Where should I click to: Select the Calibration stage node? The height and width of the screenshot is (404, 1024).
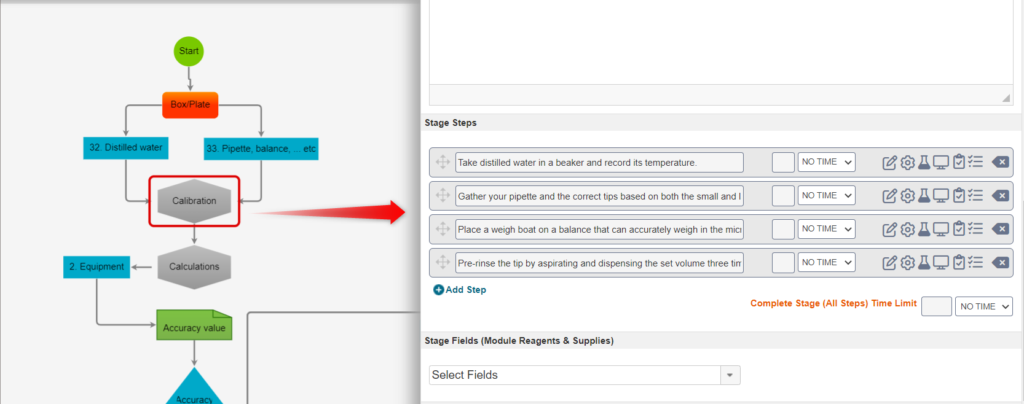pos(194,201)
